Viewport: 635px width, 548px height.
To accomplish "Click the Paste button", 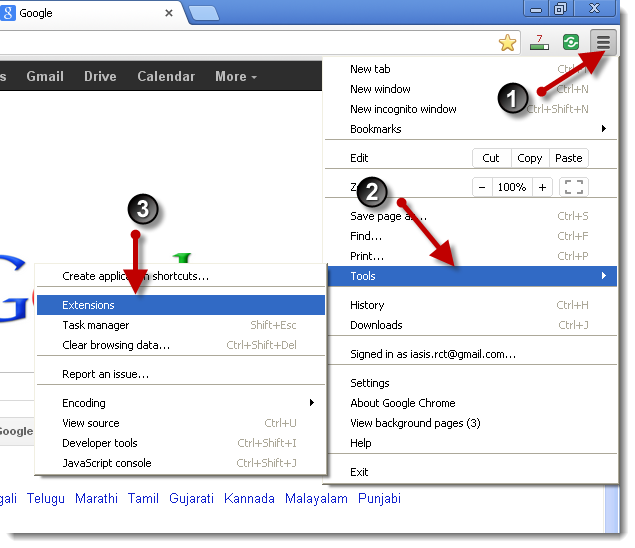I will pyautogui.click(x=569, y=158).
